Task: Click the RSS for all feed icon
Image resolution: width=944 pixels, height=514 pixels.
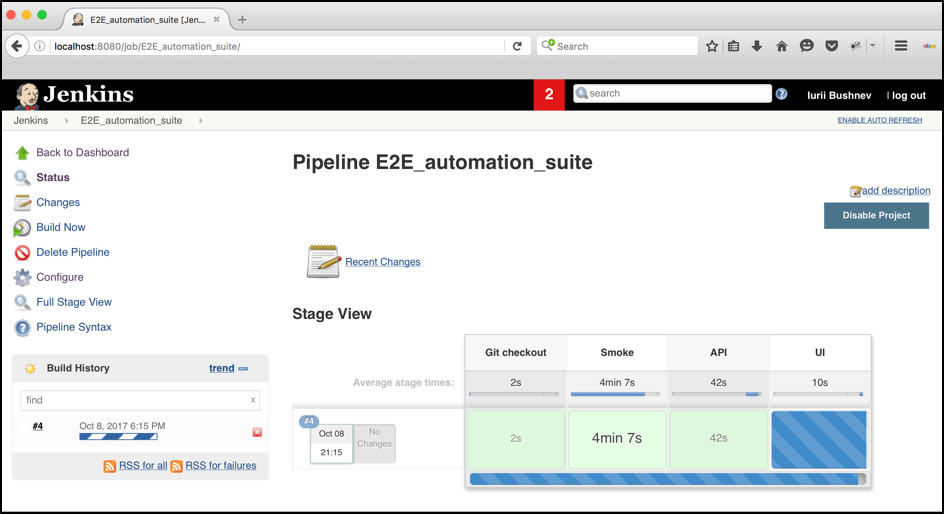Action: click(x=110, y=466)
